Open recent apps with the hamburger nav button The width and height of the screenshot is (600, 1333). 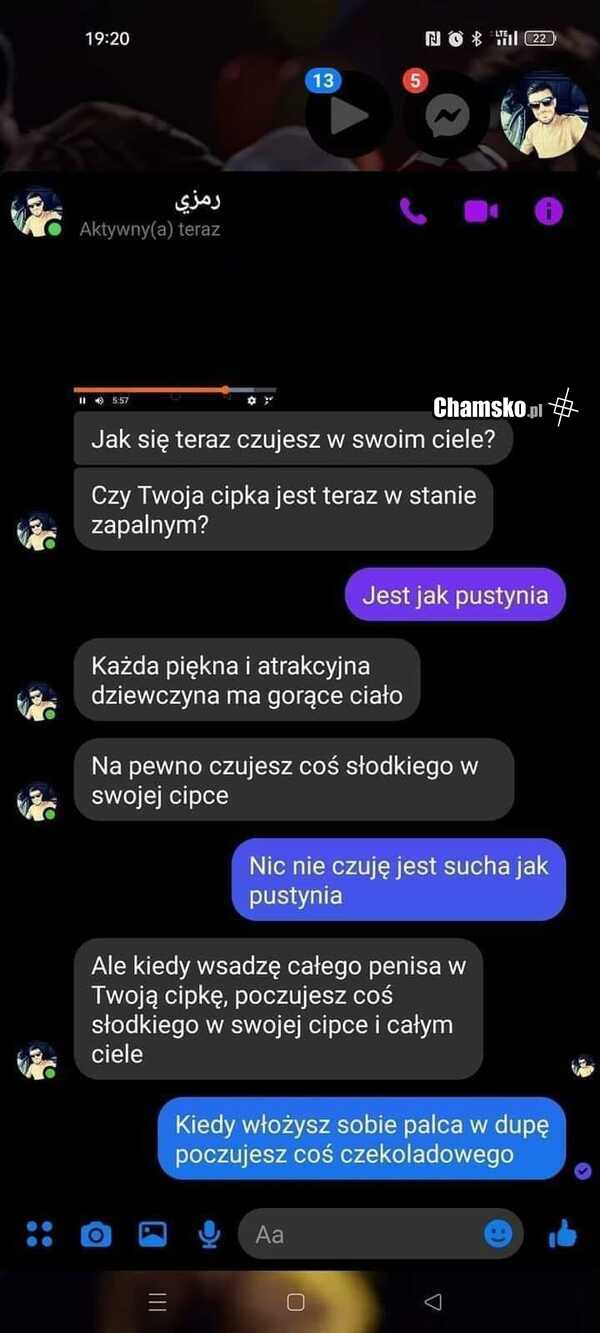click(x=157, y=1302)
